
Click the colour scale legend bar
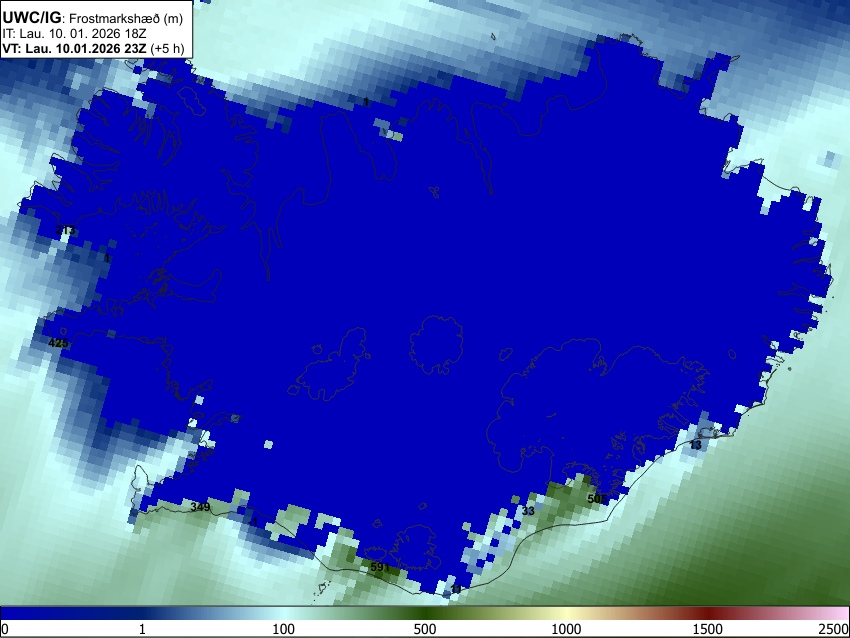(425, 614)
